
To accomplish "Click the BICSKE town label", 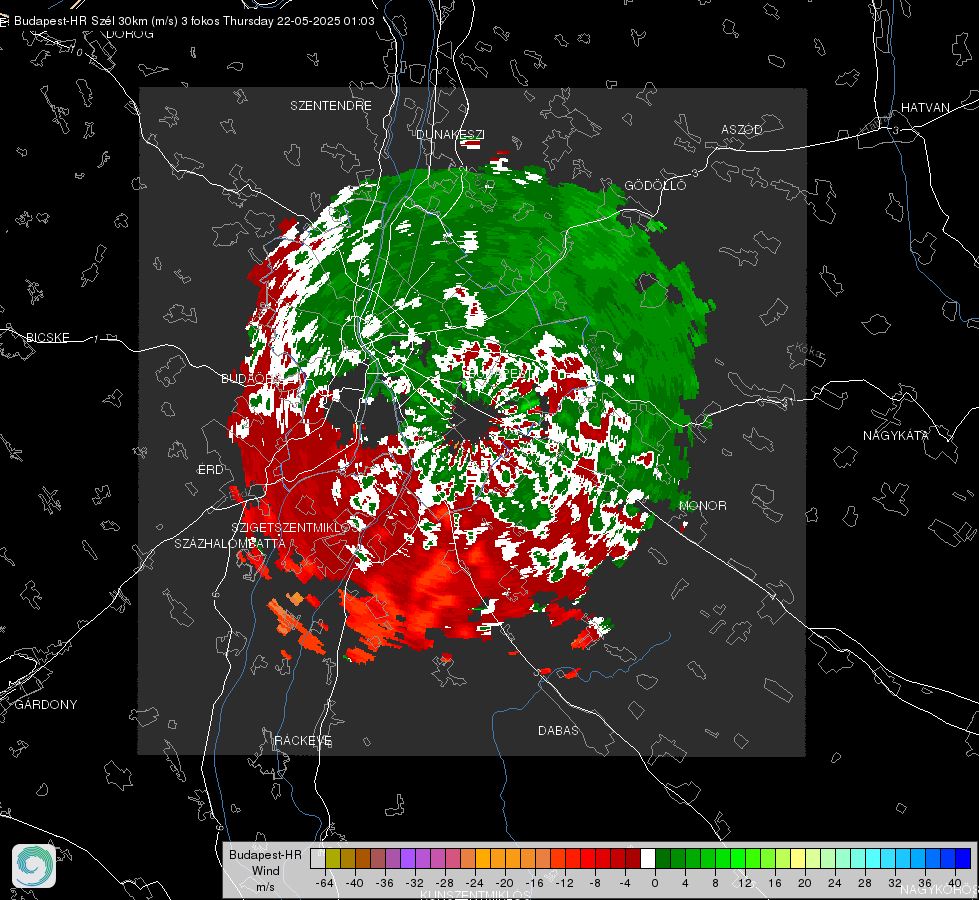I will (x=47, y=338).
